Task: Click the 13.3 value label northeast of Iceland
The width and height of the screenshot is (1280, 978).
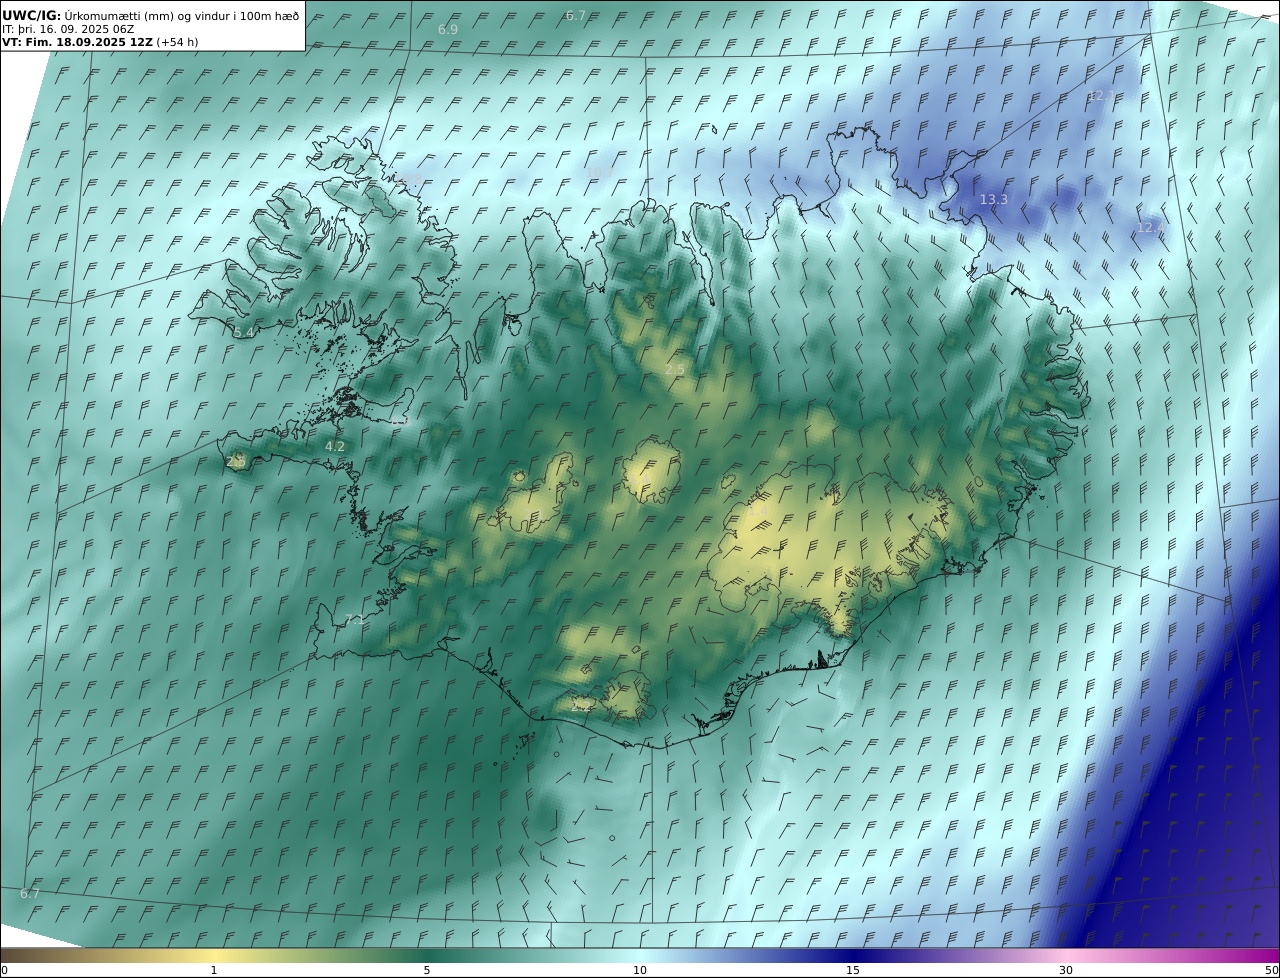Action: [x=993, y=200]
